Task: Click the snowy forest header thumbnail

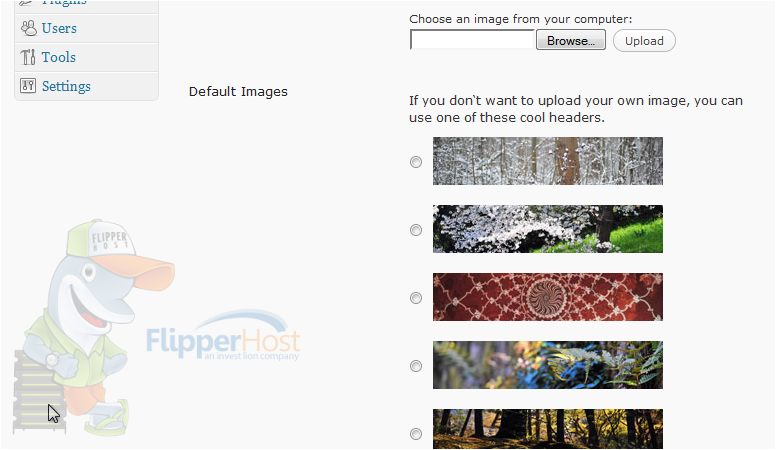Action: tap(548, 161)
